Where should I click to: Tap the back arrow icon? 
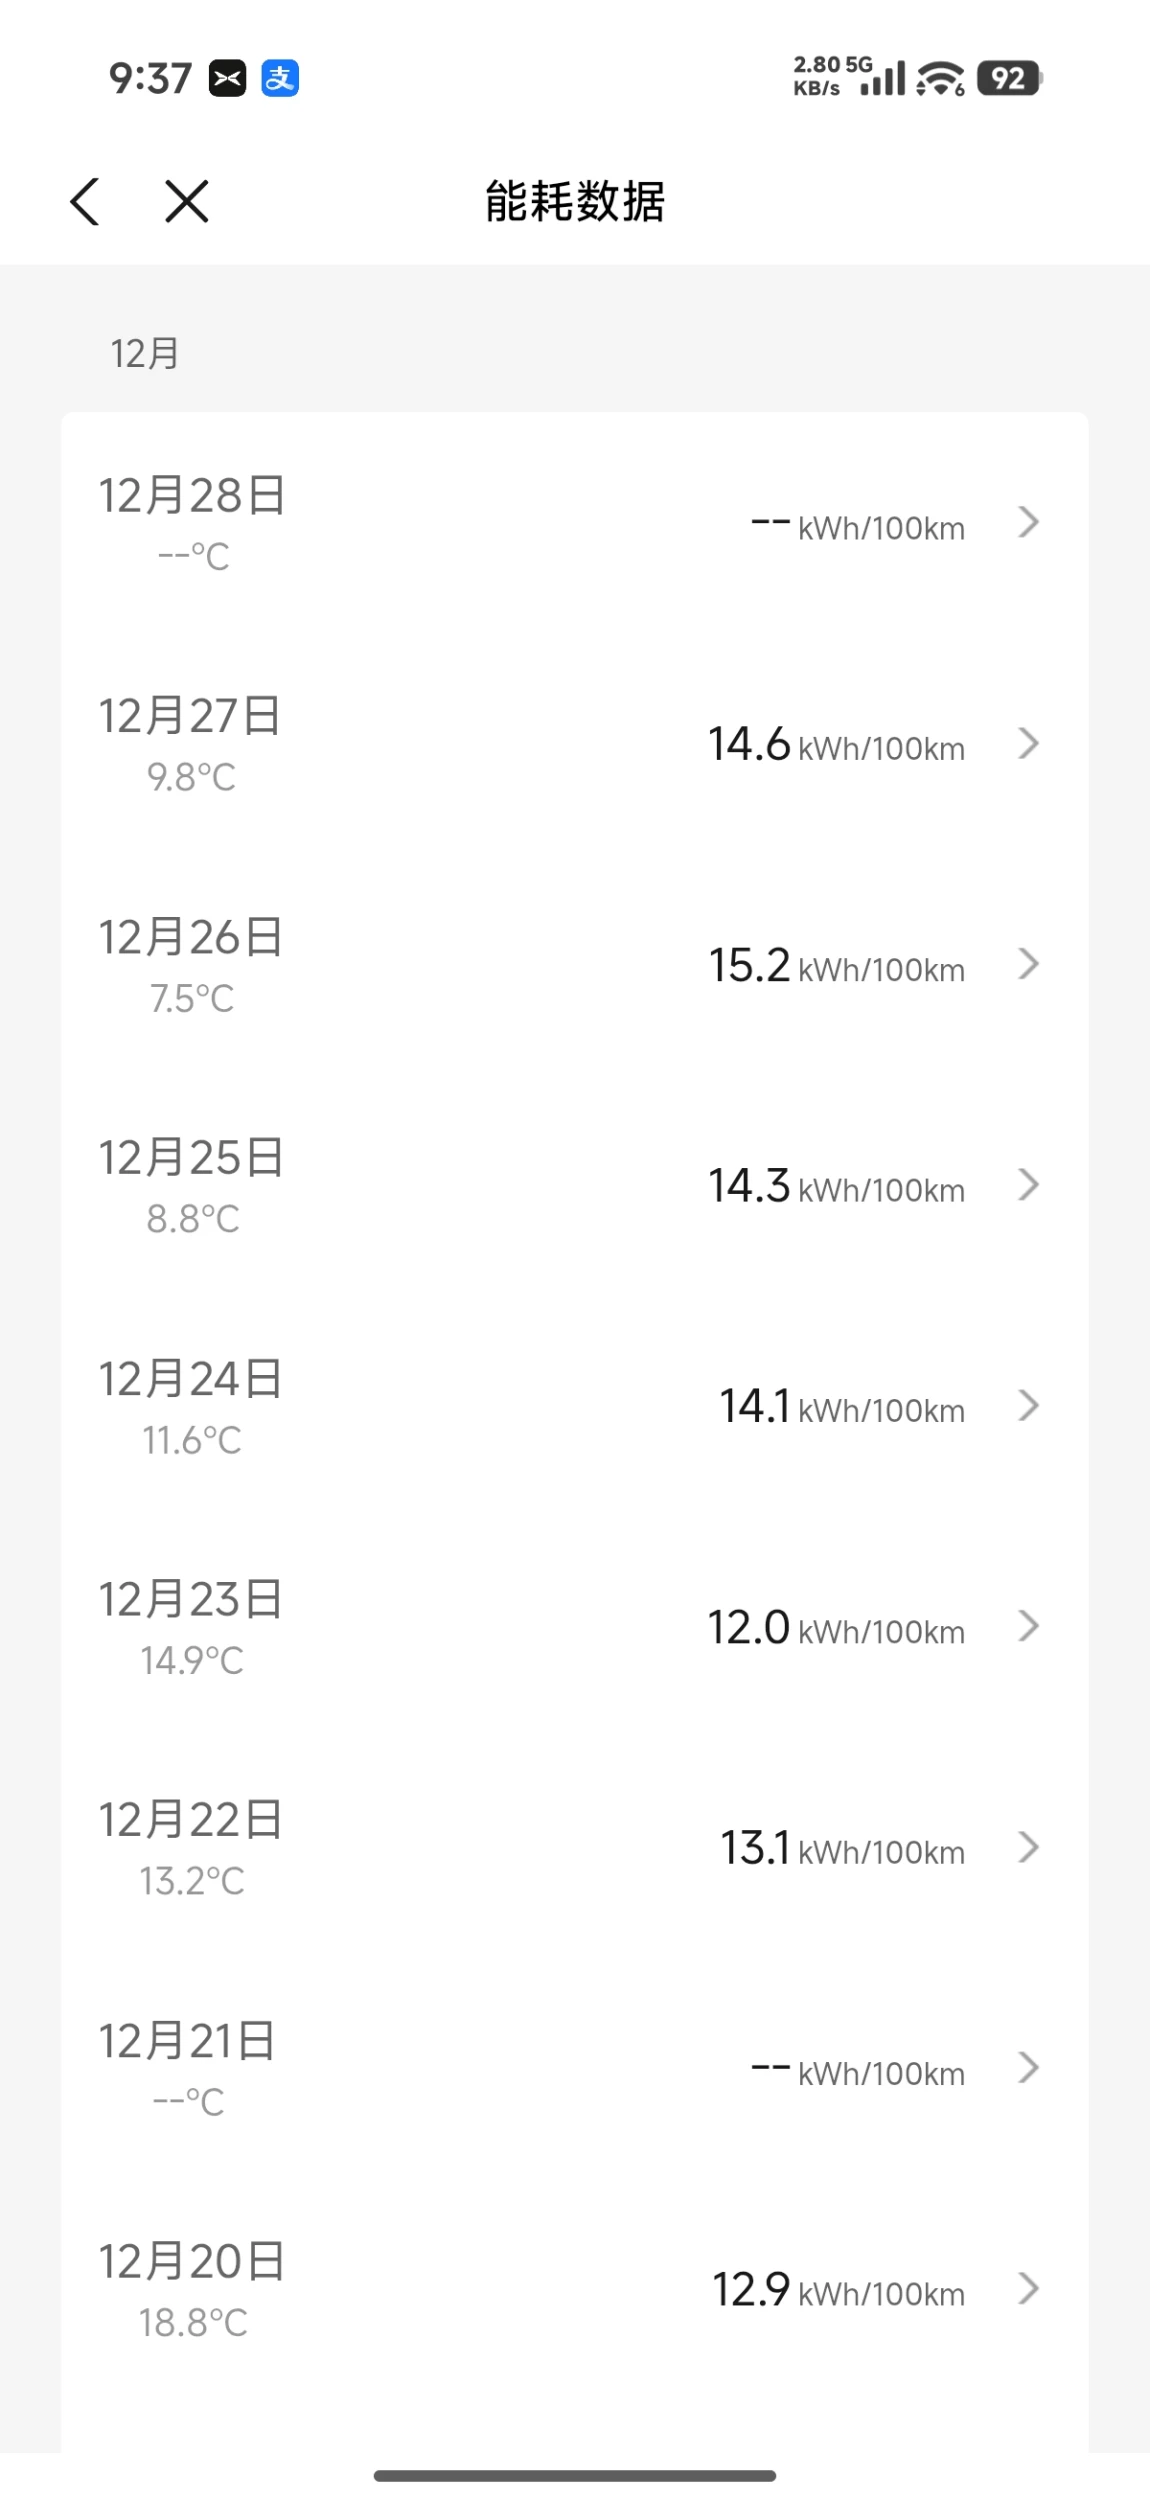pos(85,202)
